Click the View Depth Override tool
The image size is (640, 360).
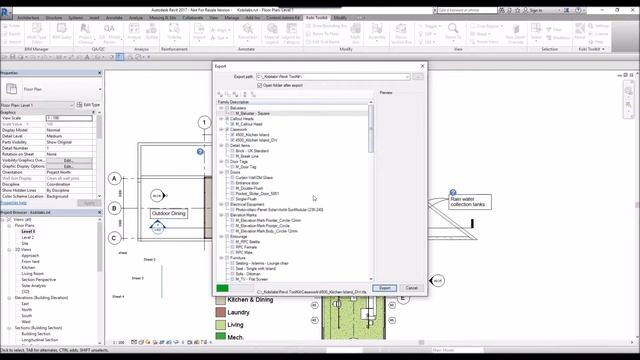[x=516, y=33]
